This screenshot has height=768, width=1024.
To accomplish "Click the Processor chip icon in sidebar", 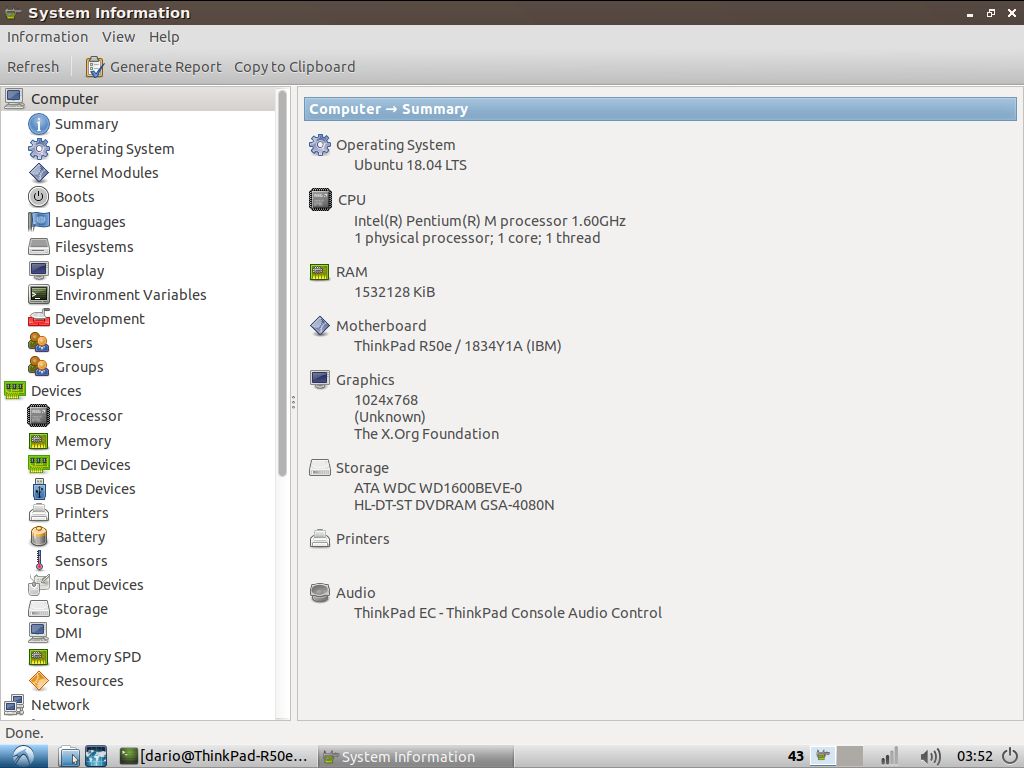I will click(x=39, y=415).
